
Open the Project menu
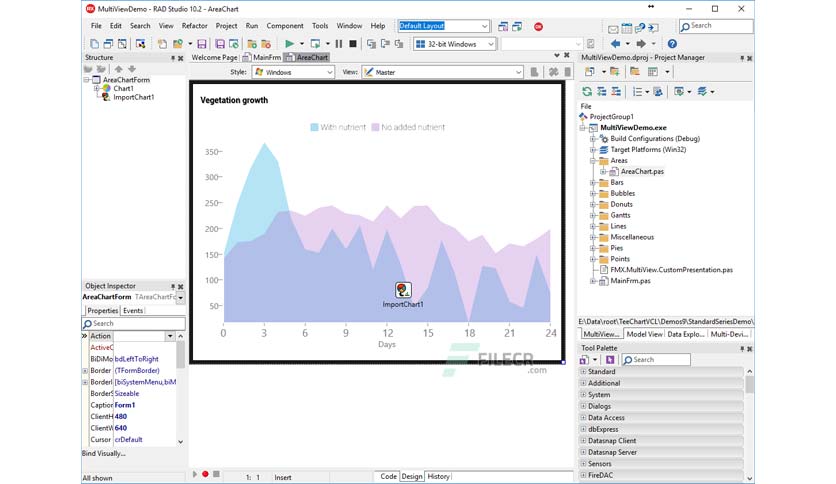click(227, 26)
